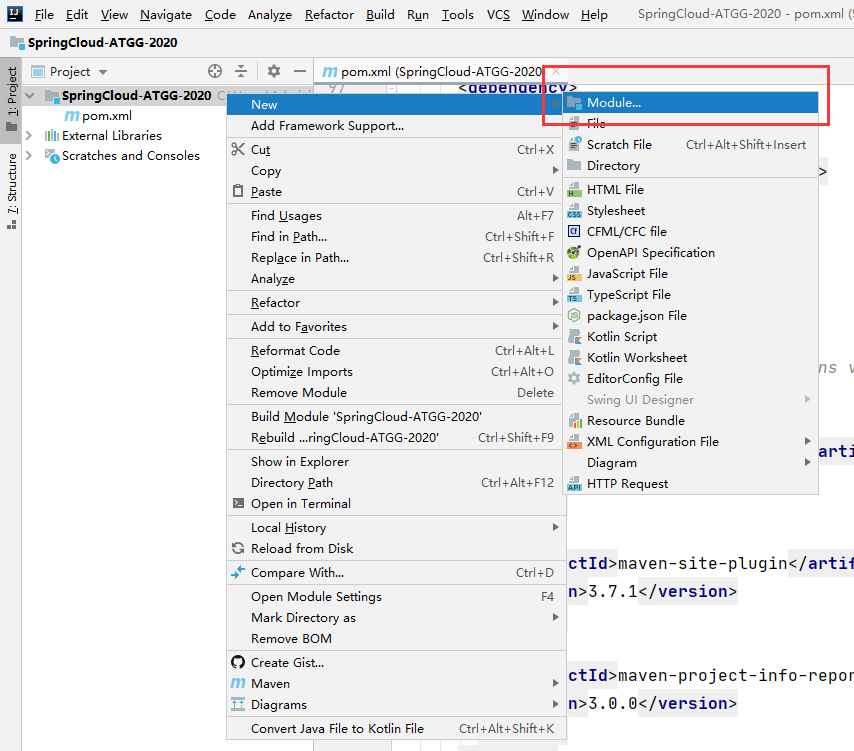Click the Maven m icon in context menu
The width and height of the screenshot is (854, 751).
pos(238,683)
